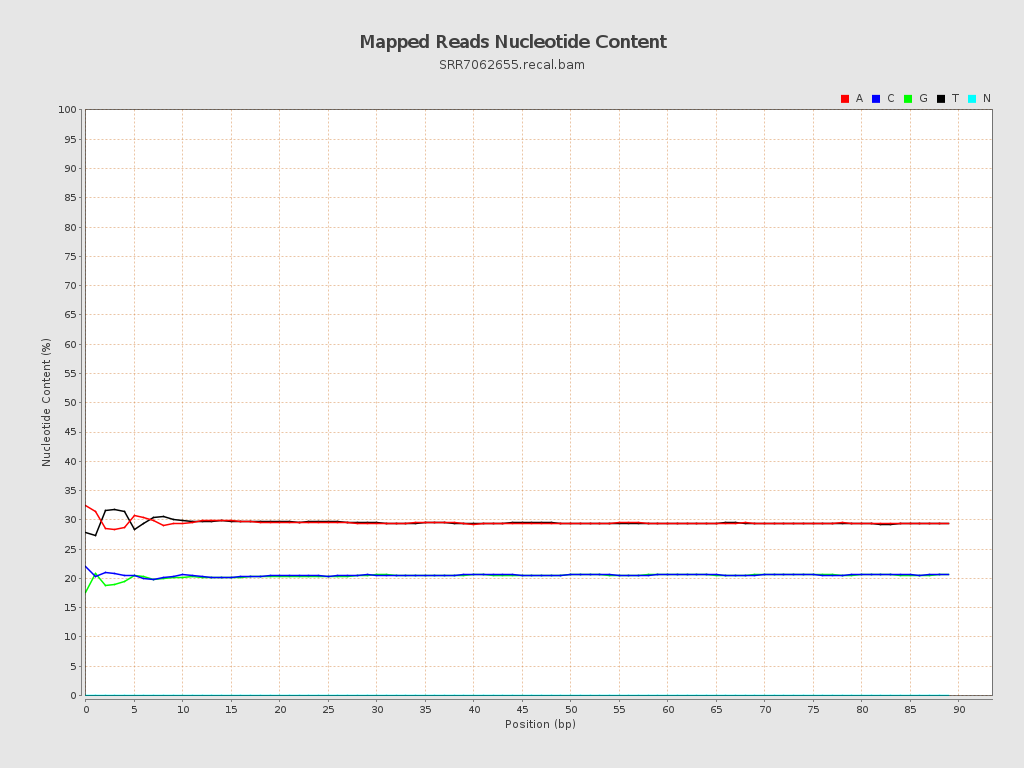Viewport: 1024px width, 768px height.
Task: Click the y-axis tick label 75
Action: (x=70, y=256)
